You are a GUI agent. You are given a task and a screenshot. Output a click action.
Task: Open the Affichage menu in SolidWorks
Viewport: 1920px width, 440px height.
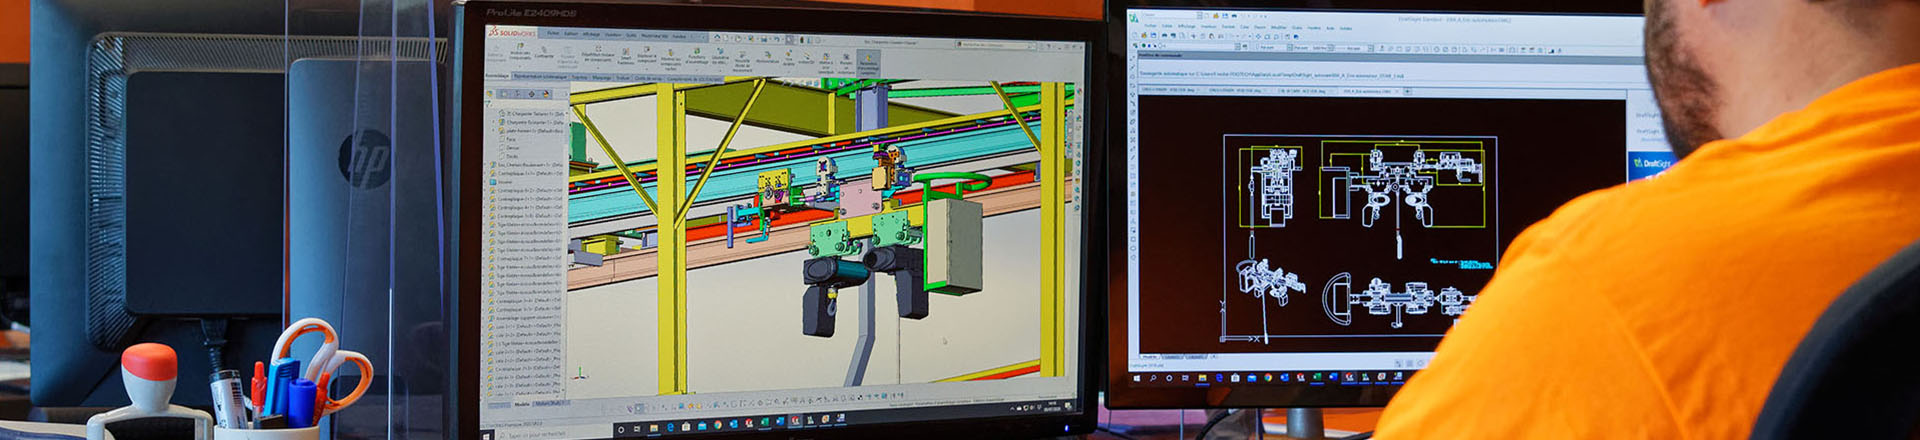(592, 34)
